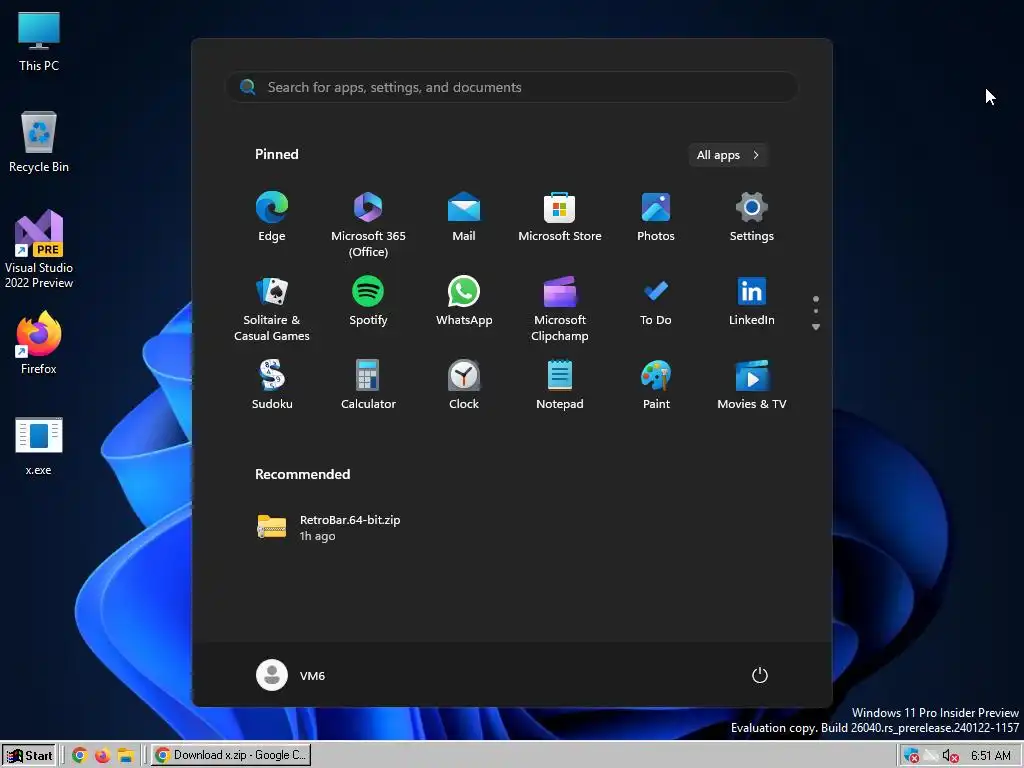Launch Solitaire & Casual Games
Screen dimensions: 1024x768
coord(272,309)
